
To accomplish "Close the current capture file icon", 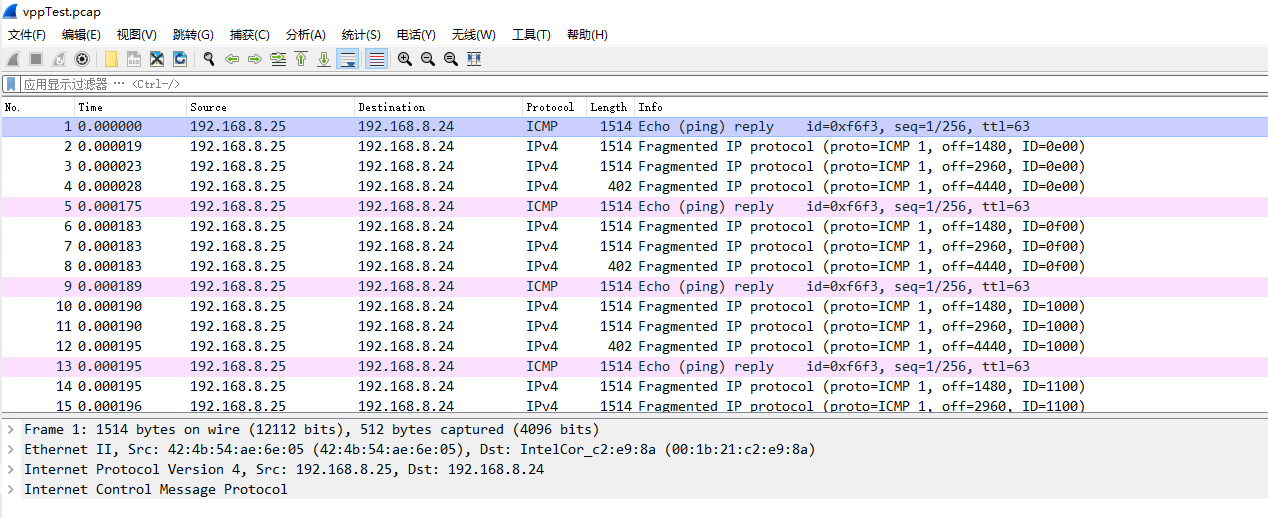I will 157,59.
